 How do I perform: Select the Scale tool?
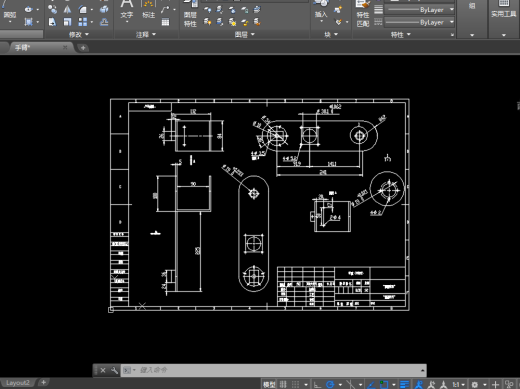[x=67, y=22]
